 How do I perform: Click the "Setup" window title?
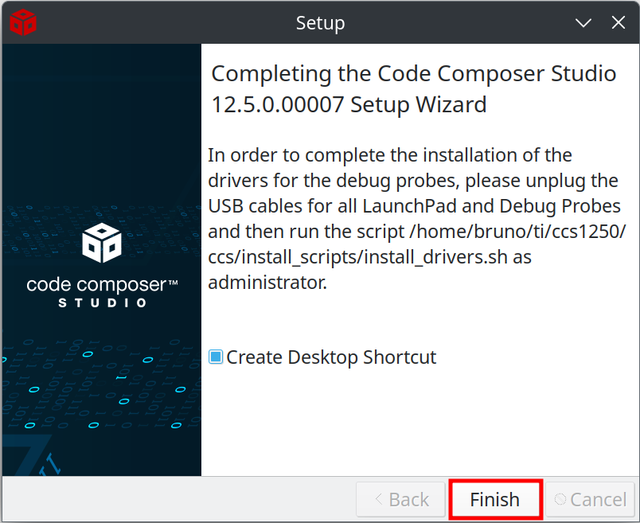point(320,23)
